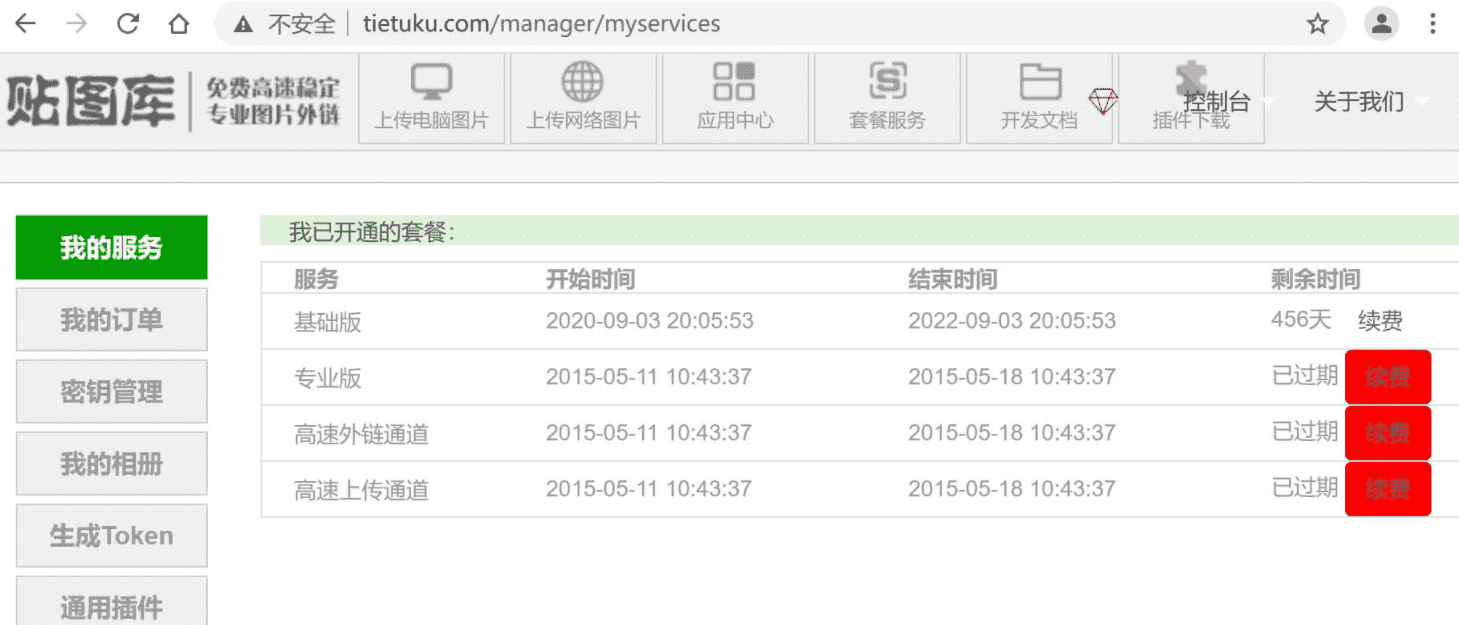Bookmark this page with the star icon
Viewport: 1459px width, 625px height.
tap(1318, 24)
